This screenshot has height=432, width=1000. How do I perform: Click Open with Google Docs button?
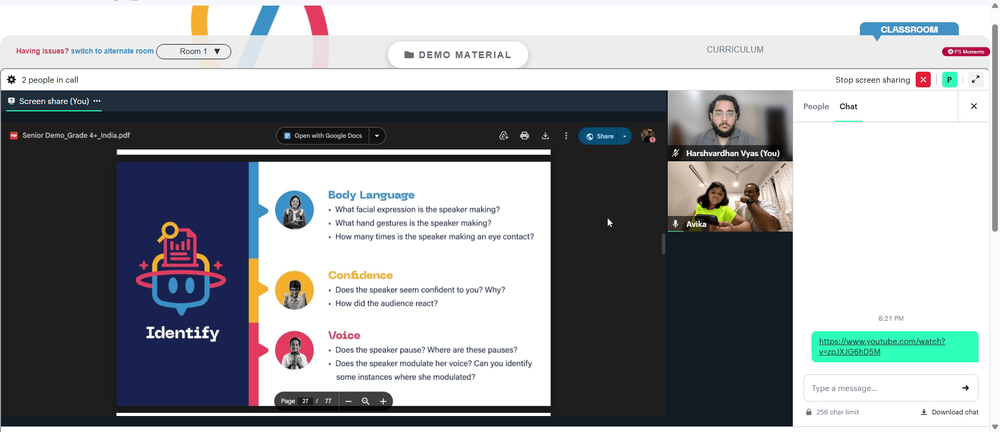tap(323, 136)
